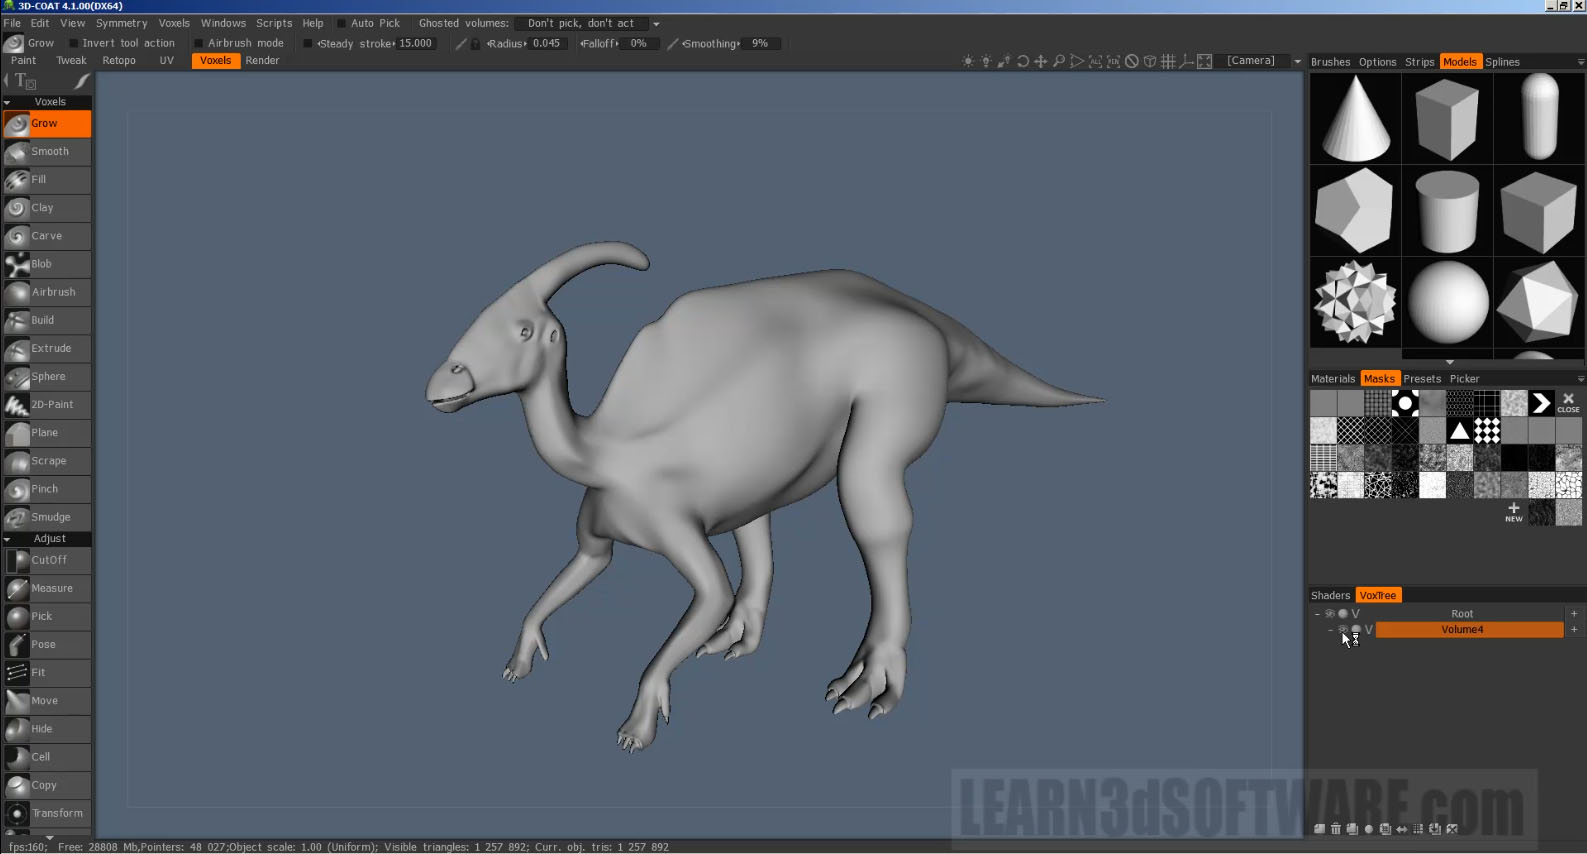The width and height of the screenshot is (1587, 854).
Task: Open the Windows menu
Action: (x=223, y=23)
